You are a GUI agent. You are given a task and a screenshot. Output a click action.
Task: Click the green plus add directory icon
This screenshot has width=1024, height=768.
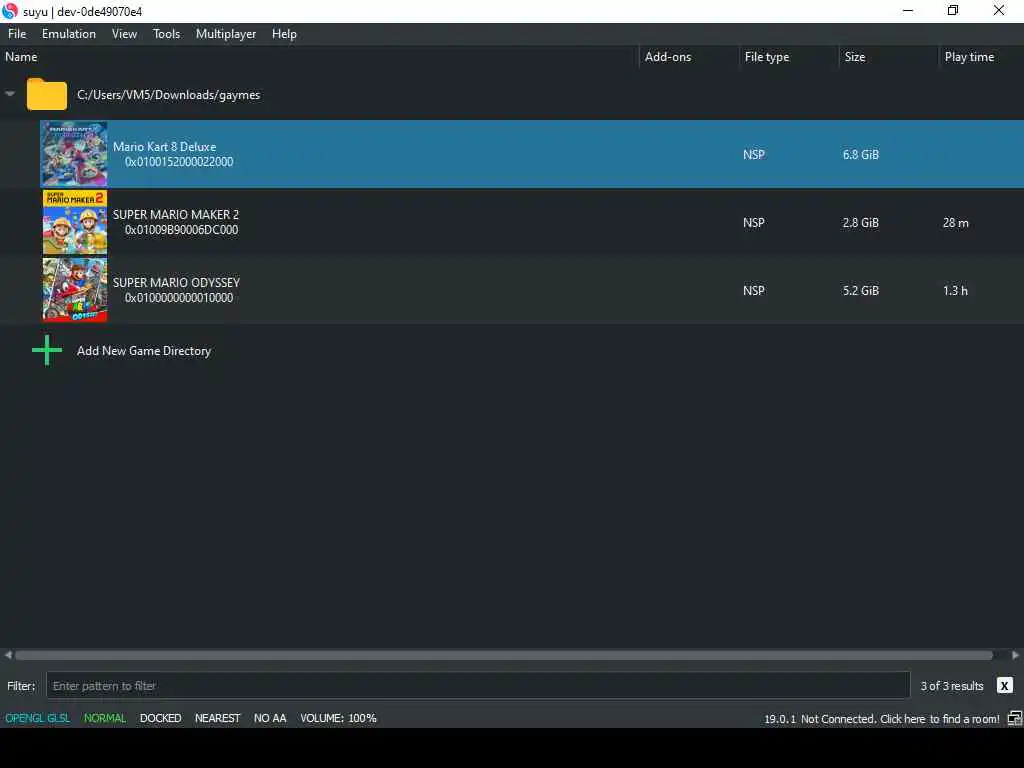[47, 351]
